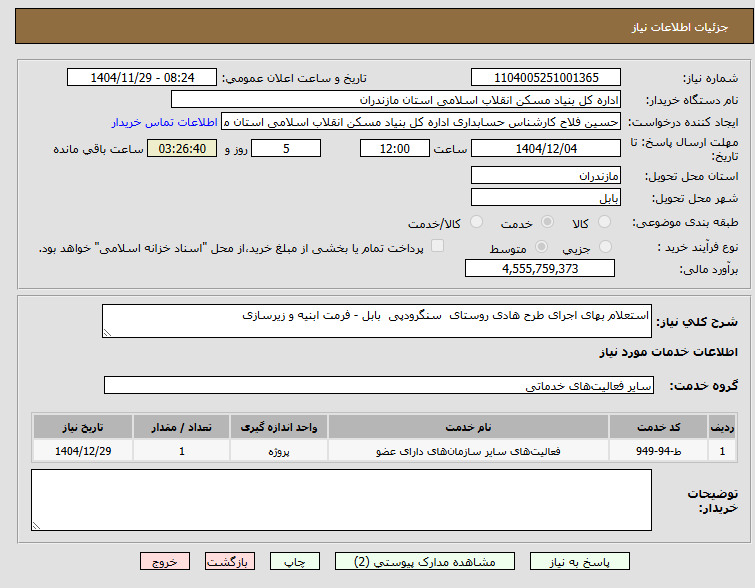Click the resize handle of توضیحات خریدار textarea
Image resolution: width=755 pixels, height=588 pixels.
(x=36, y=526)
